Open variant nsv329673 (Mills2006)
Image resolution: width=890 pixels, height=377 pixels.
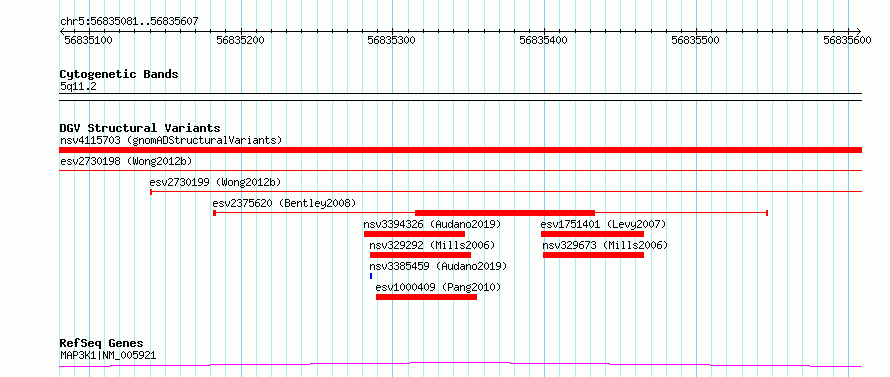(605, 245)
